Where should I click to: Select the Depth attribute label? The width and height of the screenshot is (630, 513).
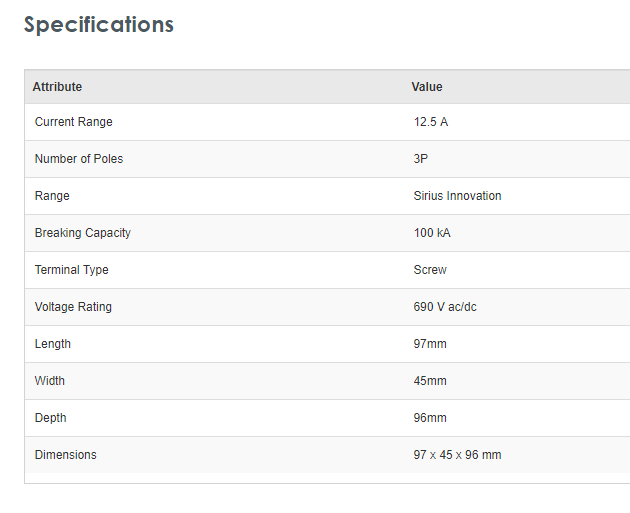[51, 418]
